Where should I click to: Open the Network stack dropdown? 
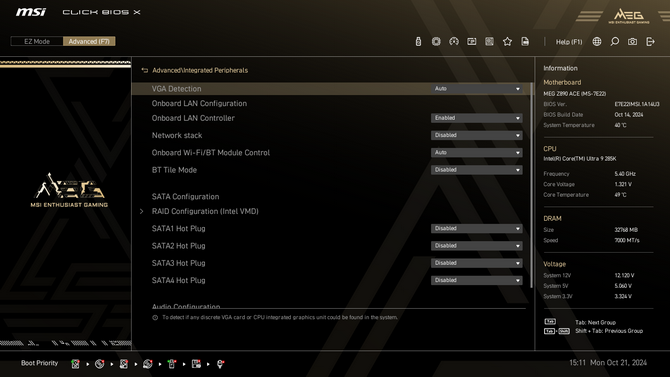click(476, 135)
